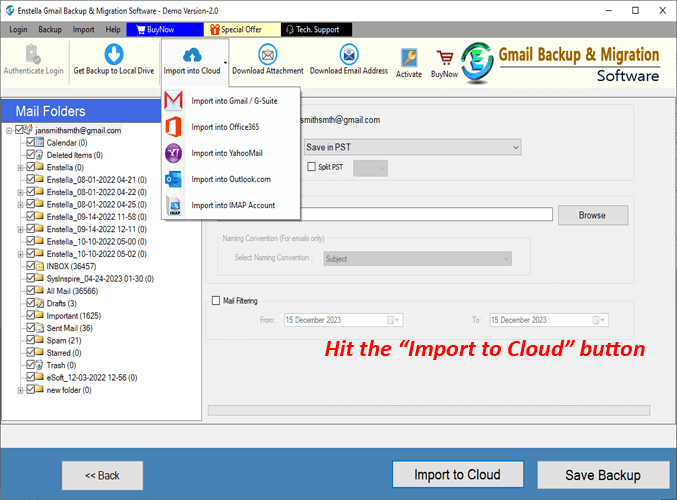Click the BuyNow shopping cart icon
Image resolution: width=677 pixels, height=500 pixels.
445,58
